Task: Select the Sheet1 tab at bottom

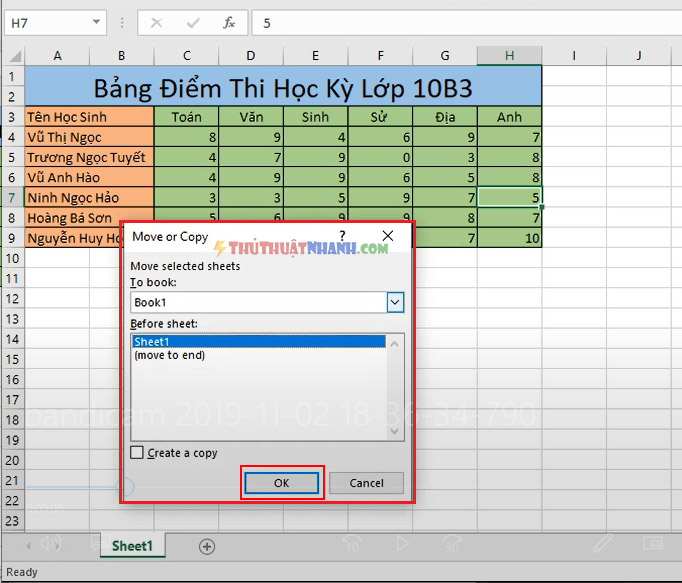Action: (x=133, y=546)
